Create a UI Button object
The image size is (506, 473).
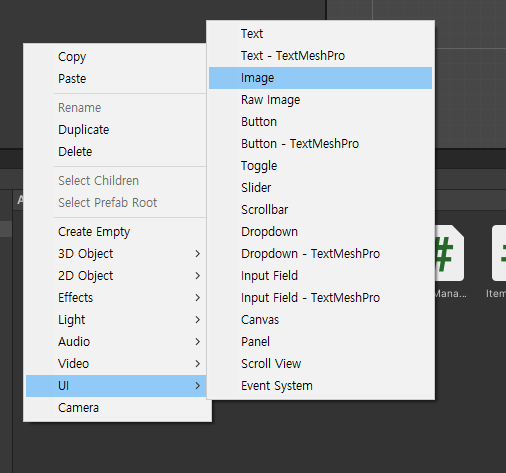(x=320, y=122)
